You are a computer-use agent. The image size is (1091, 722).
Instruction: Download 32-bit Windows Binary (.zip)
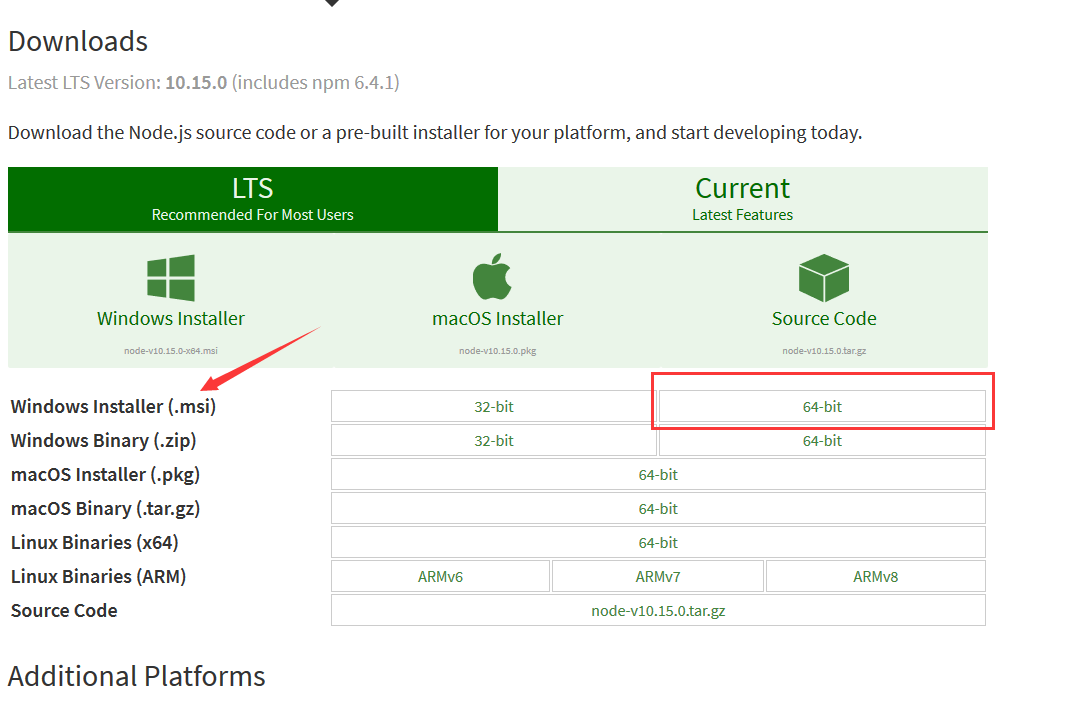click(493, 440)
